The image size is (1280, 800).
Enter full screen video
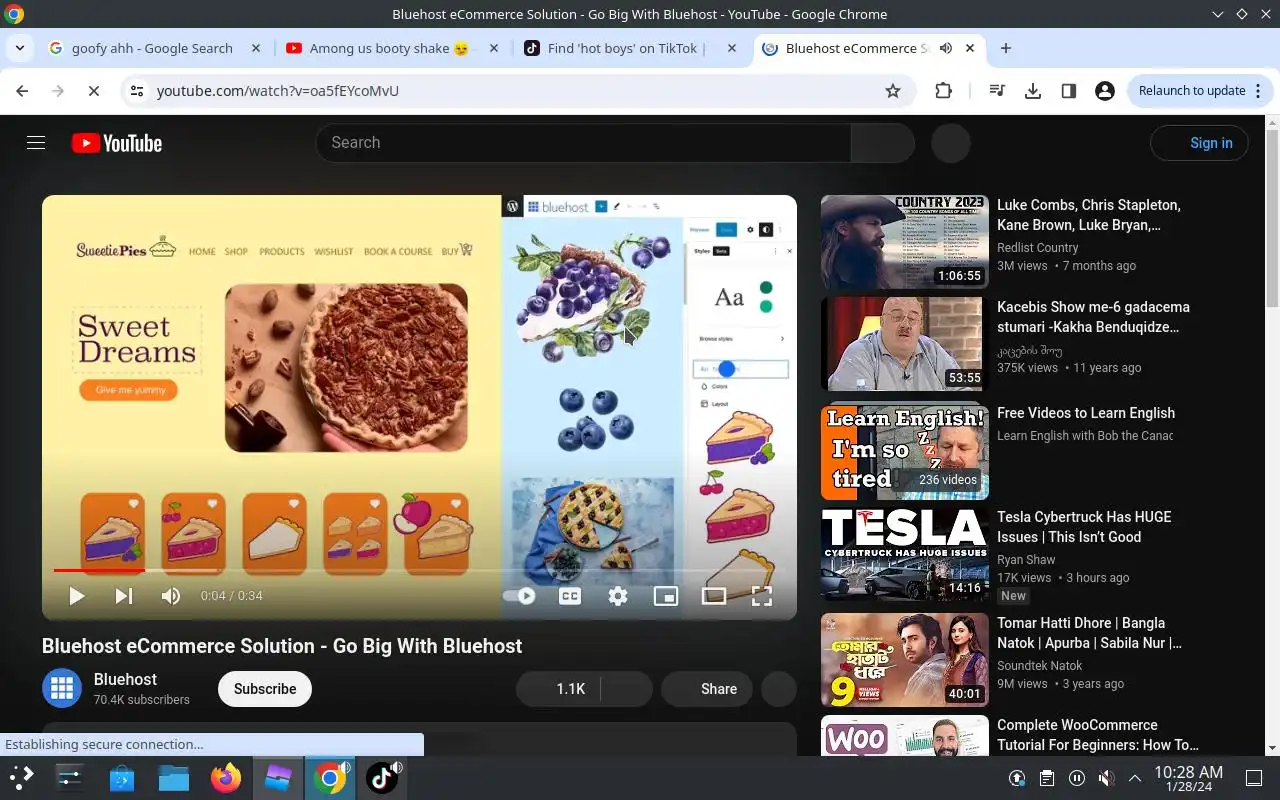762,596
